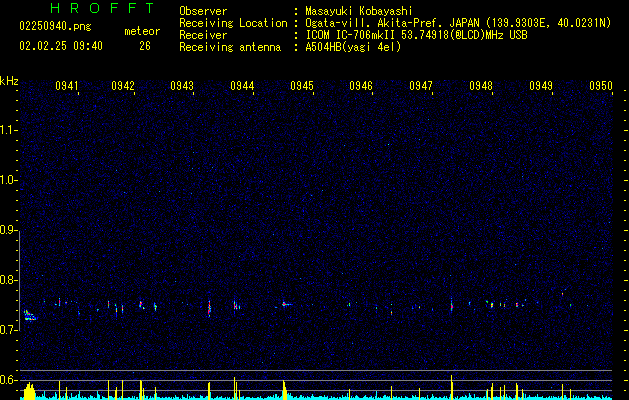Click the A504HB(yagi 4el) antenna text
The width and height of the screenshot is (629, 400).
click(x=353, y=47)
